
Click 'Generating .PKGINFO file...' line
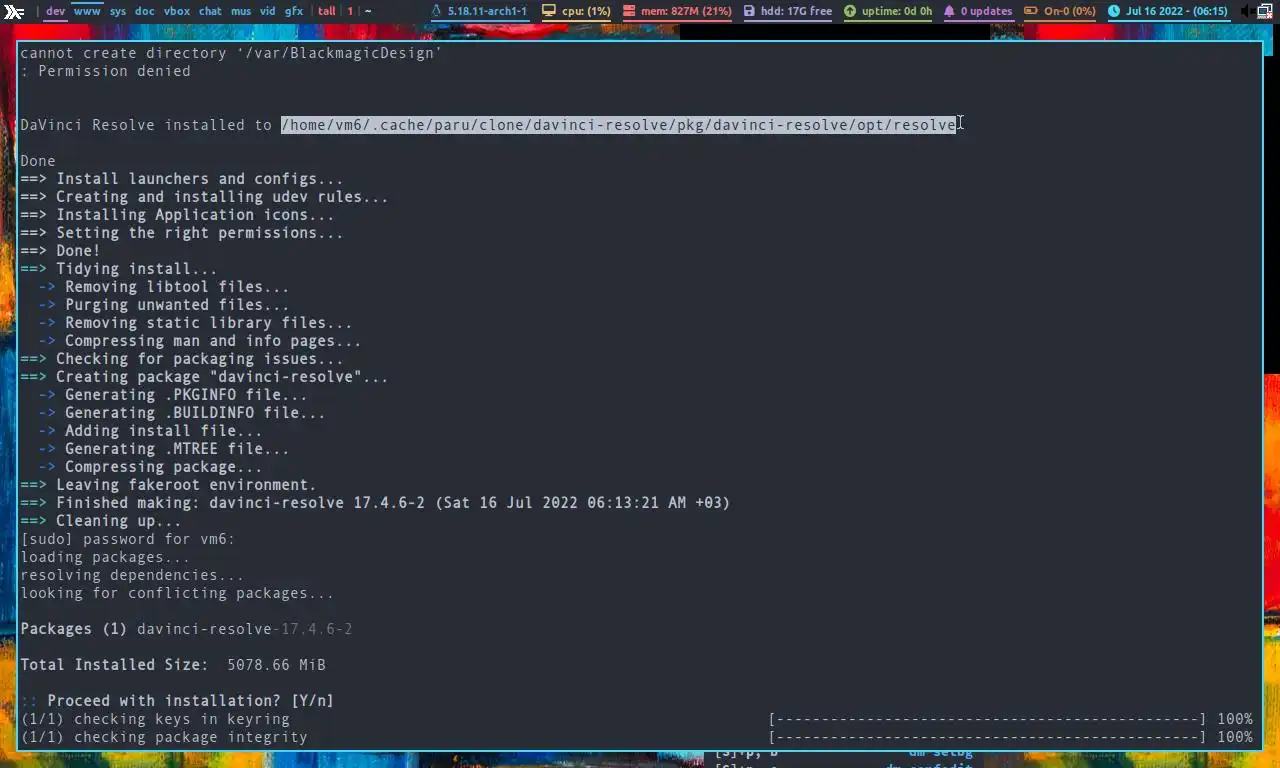coord(173,395)
